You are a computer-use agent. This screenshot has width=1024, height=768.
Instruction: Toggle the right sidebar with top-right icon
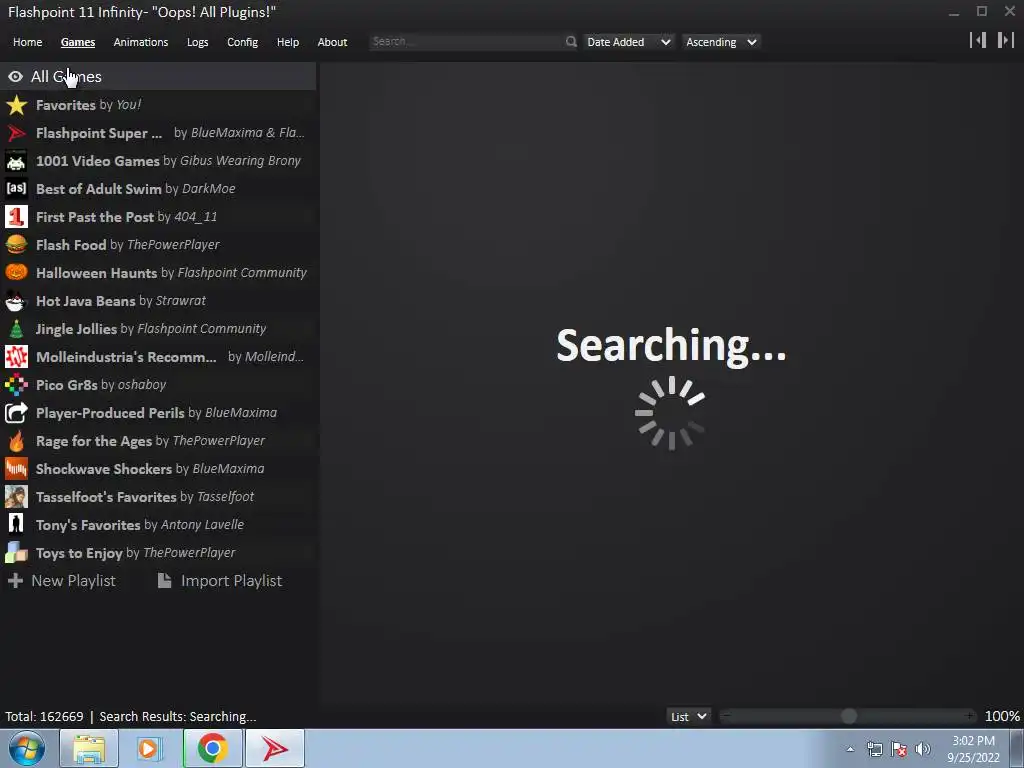click(x=1006, y=40)
